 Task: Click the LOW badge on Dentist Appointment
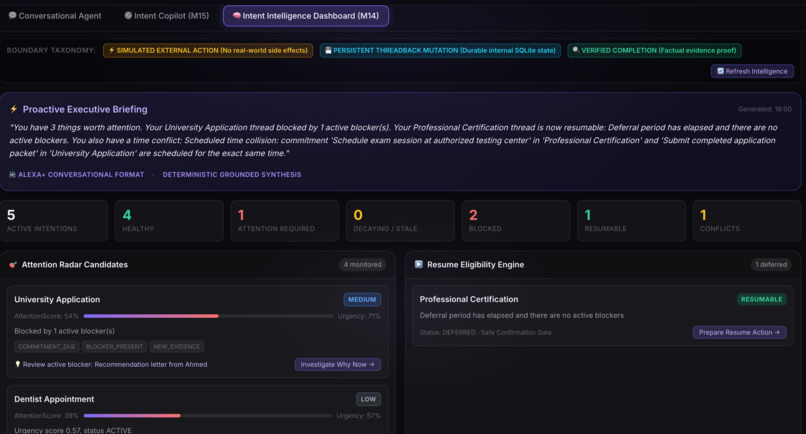tap(368, 399)
